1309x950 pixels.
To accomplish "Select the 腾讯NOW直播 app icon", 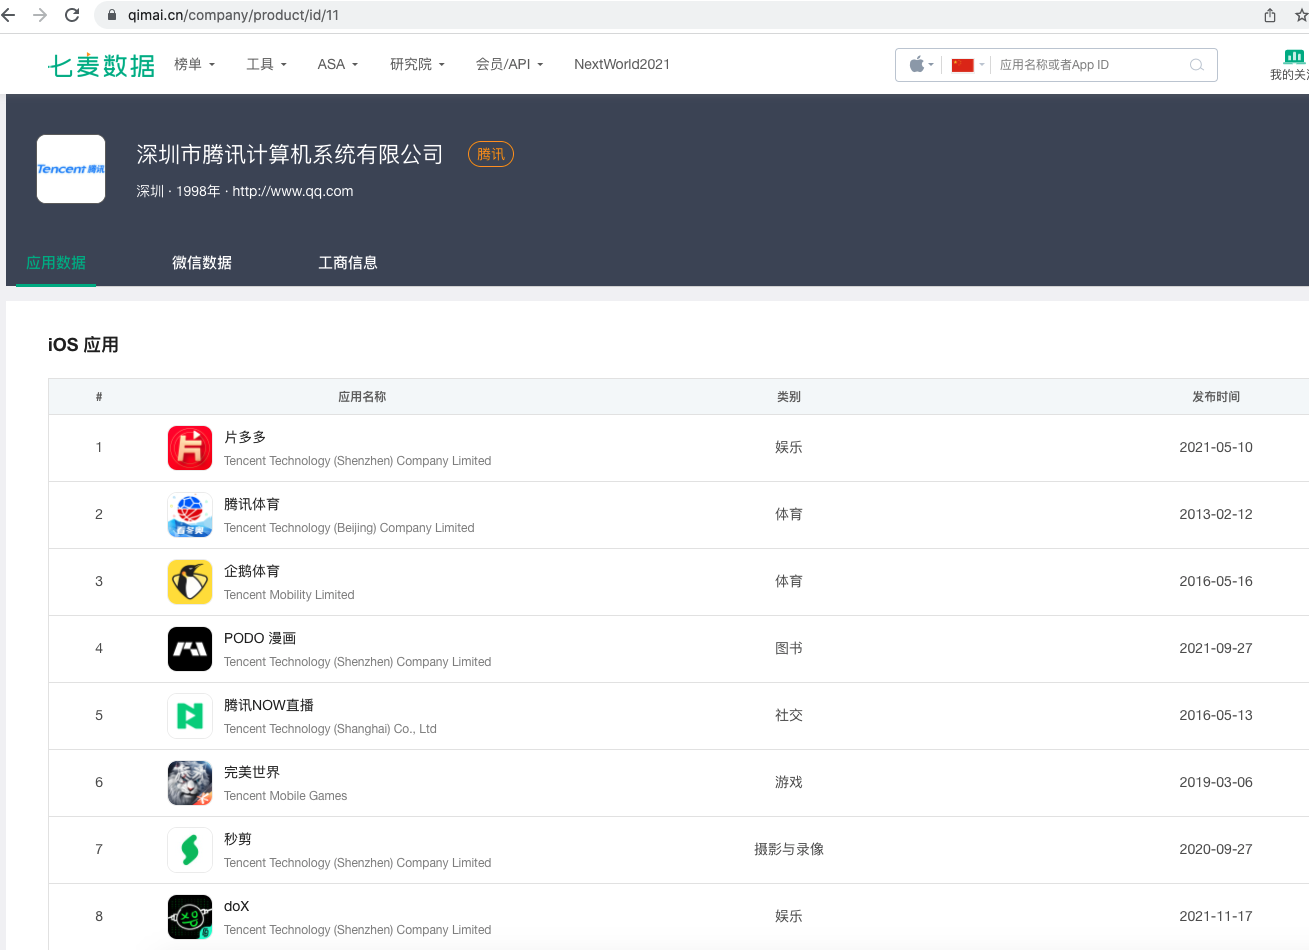I will tap(189, 715).
